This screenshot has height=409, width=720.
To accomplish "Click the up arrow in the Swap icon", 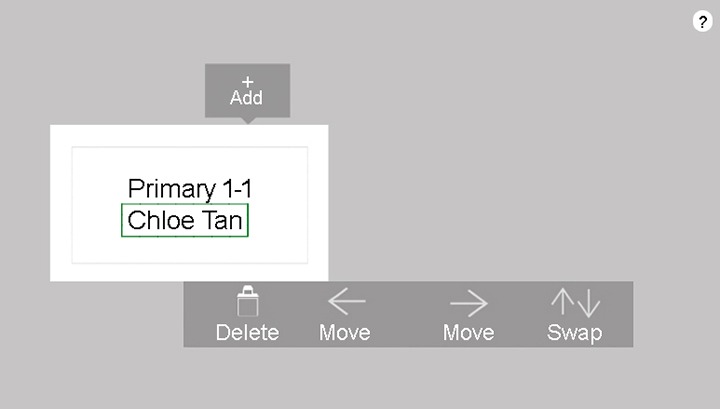I will click(562, 302).
